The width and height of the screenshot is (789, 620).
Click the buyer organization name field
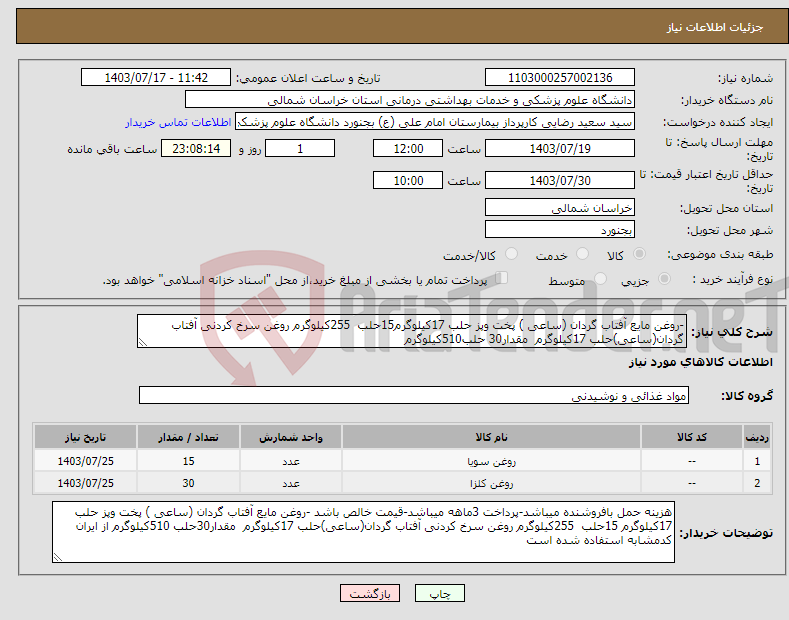point(410,100)
